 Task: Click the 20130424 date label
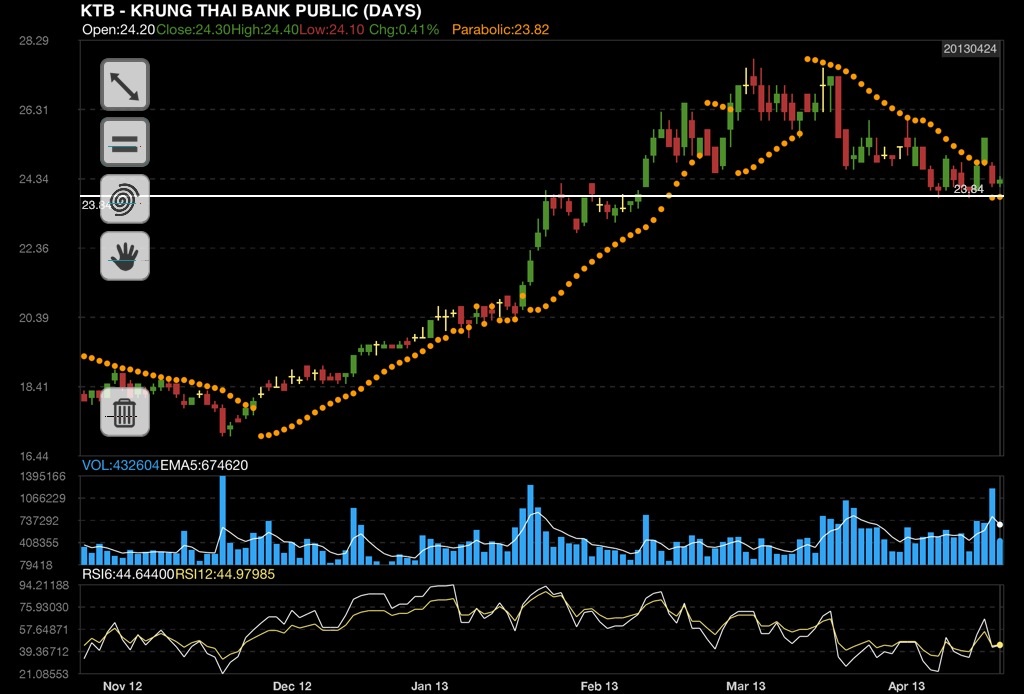(970, 49)
